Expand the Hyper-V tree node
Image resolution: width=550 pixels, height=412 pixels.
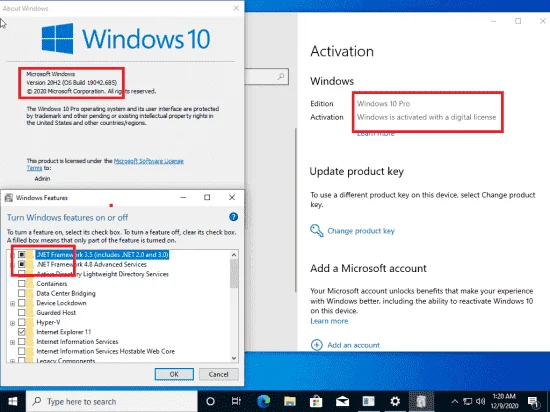tap(13, 323)
